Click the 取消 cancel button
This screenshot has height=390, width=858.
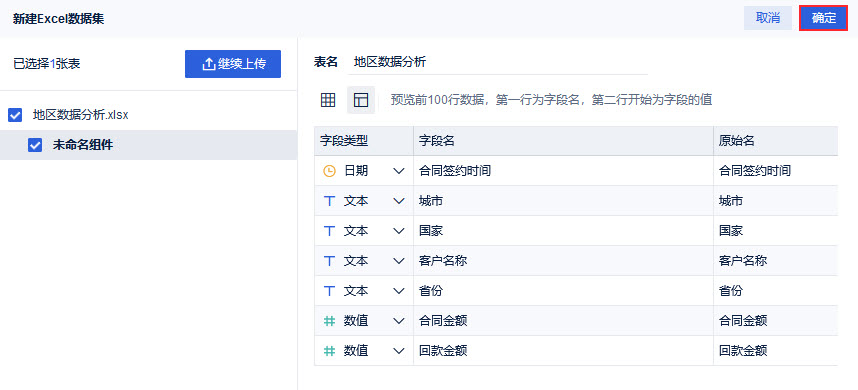pos(768,18)
